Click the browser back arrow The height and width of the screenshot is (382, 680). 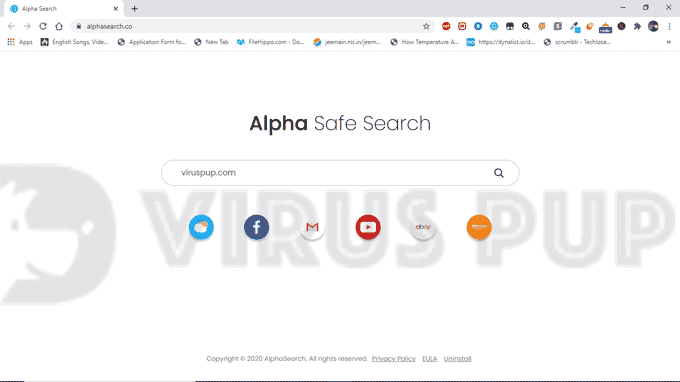tap(11, 26)
